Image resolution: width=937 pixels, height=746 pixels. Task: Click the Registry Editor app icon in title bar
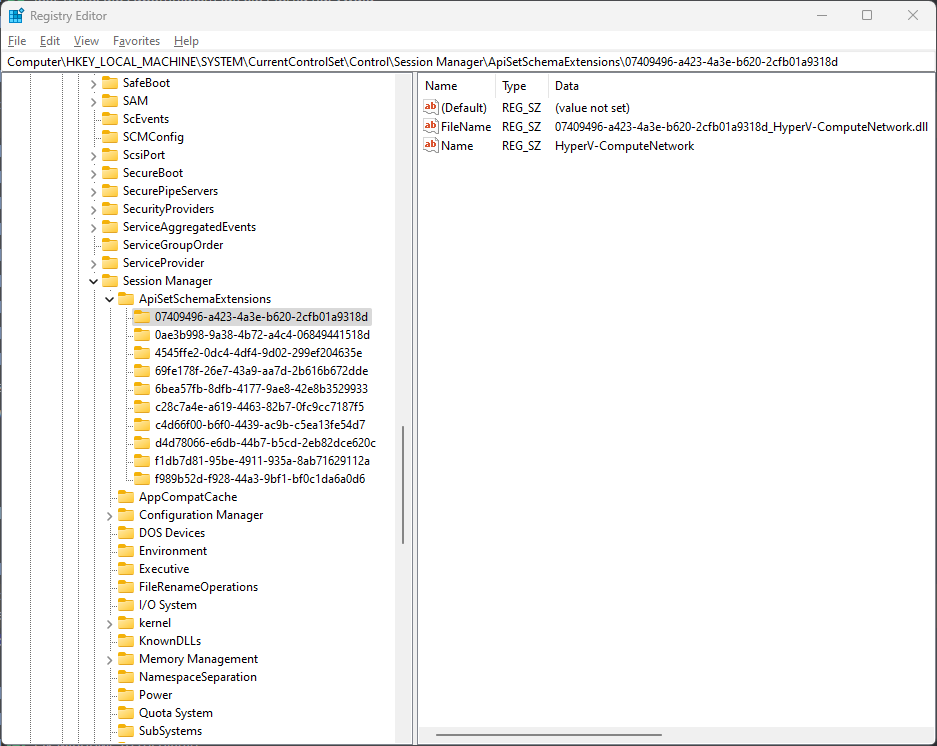pyautogui.click(x=16, y=16)
